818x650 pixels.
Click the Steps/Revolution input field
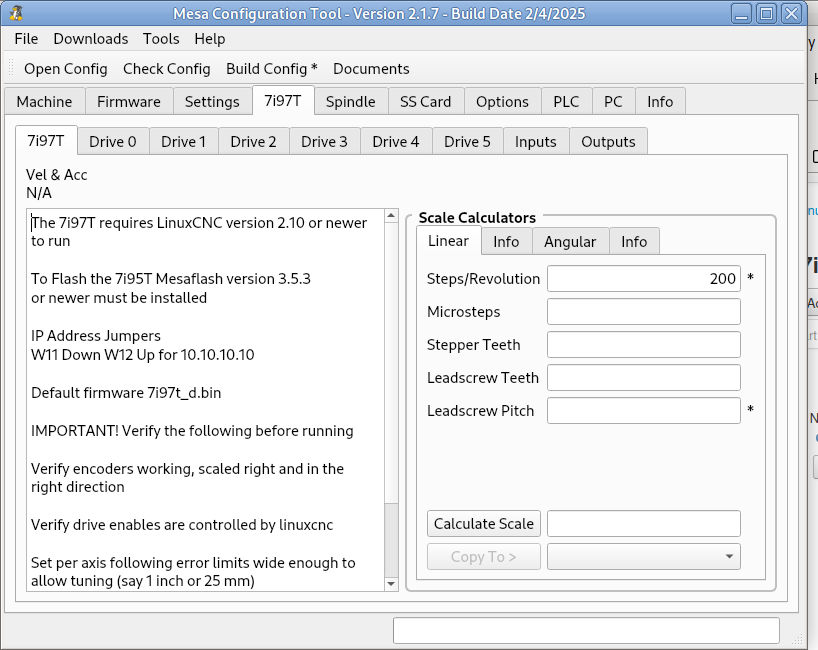[x=644, y=279]
